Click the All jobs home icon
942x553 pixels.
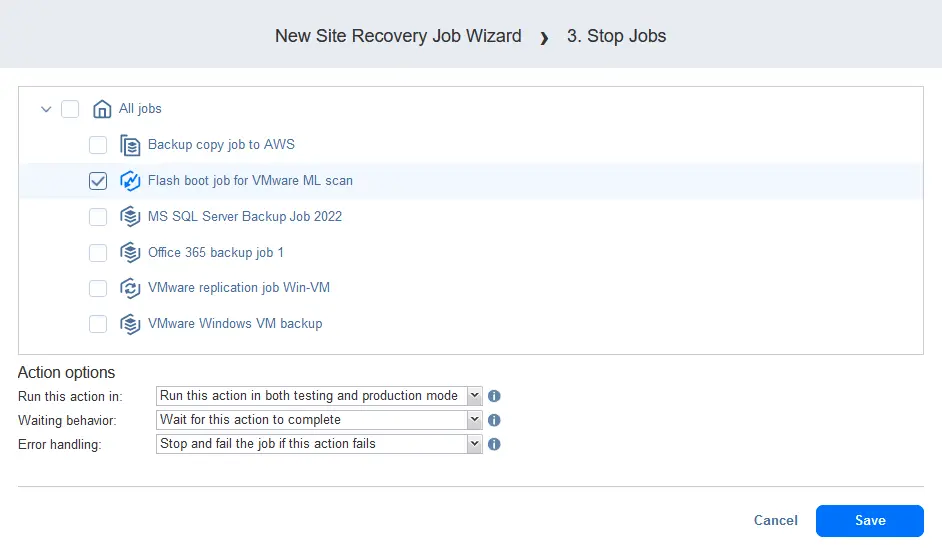pyautogui.click(x=102, y=109)
